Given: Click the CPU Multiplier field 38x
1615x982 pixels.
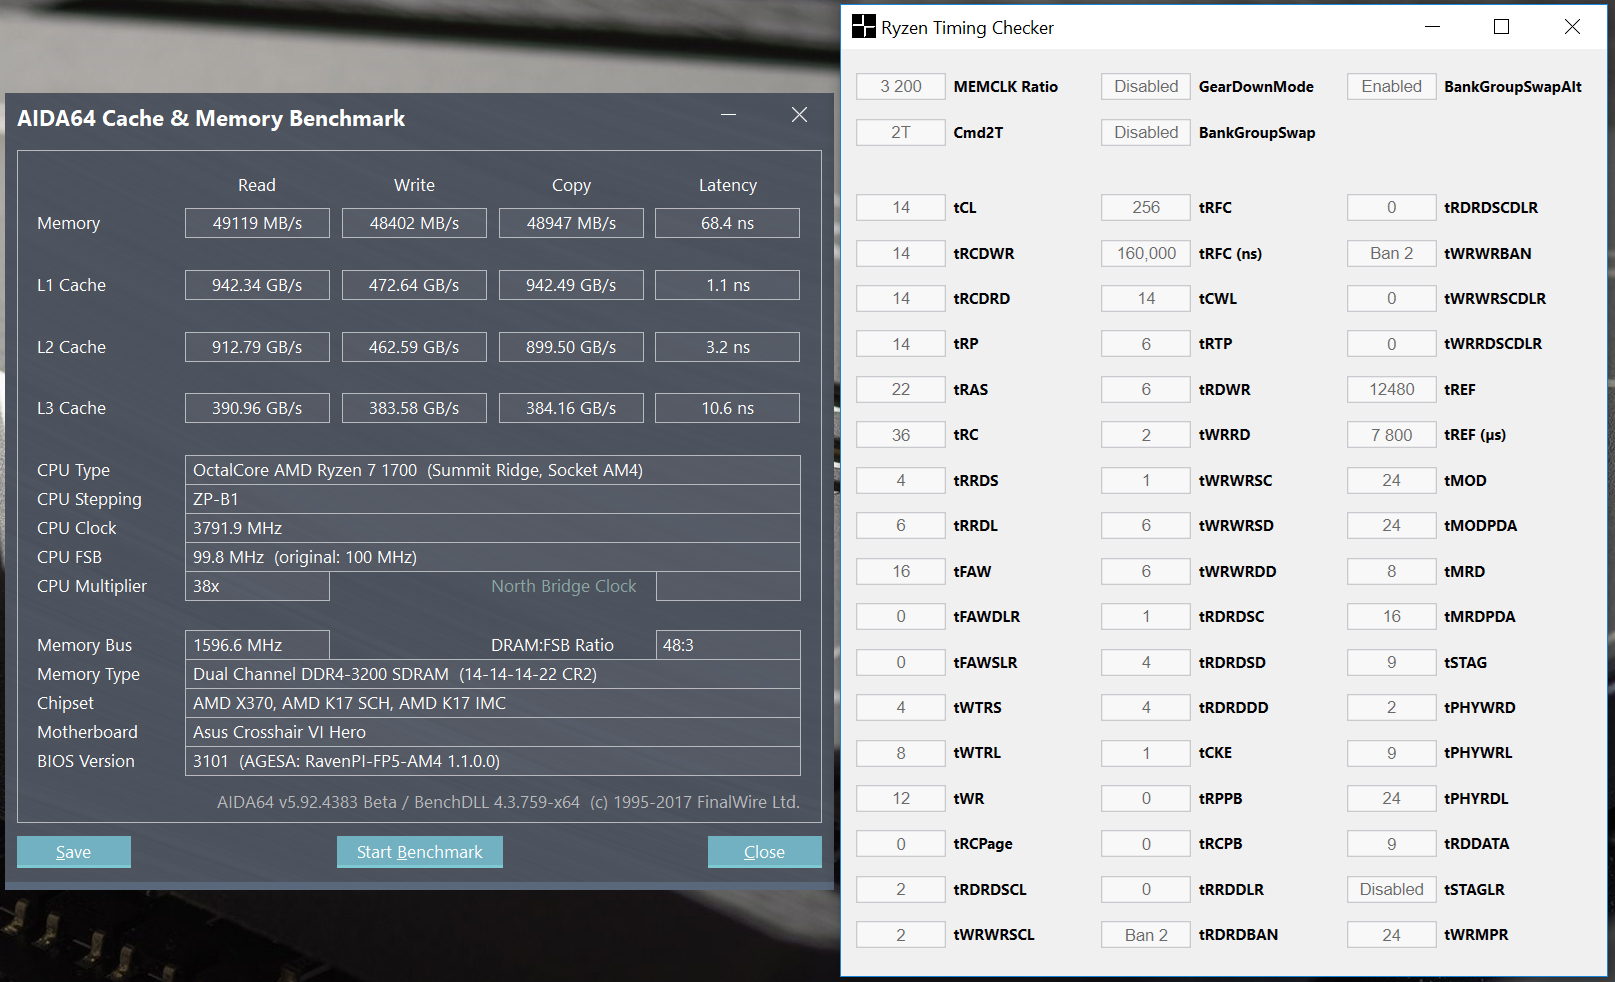Looking at the screenshot, I should click(257, 586).
